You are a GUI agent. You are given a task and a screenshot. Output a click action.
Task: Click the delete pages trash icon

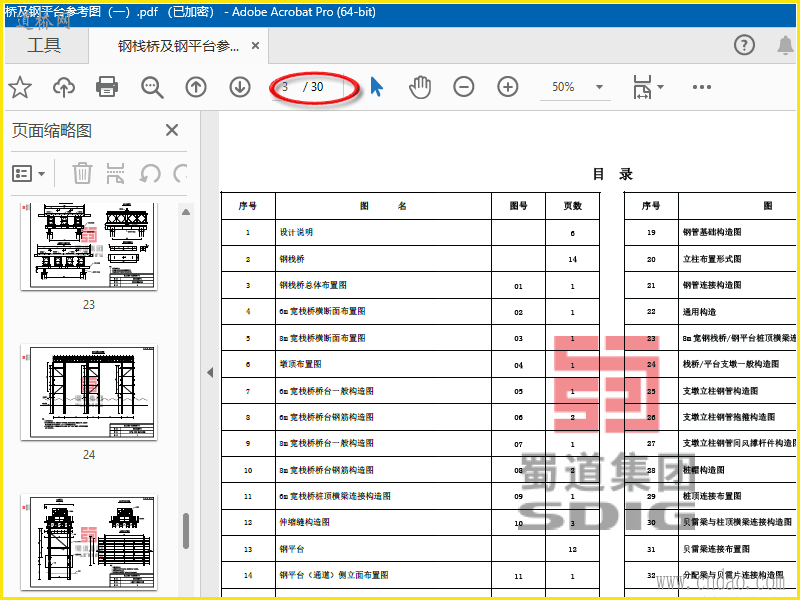click(x=82, y=173)
